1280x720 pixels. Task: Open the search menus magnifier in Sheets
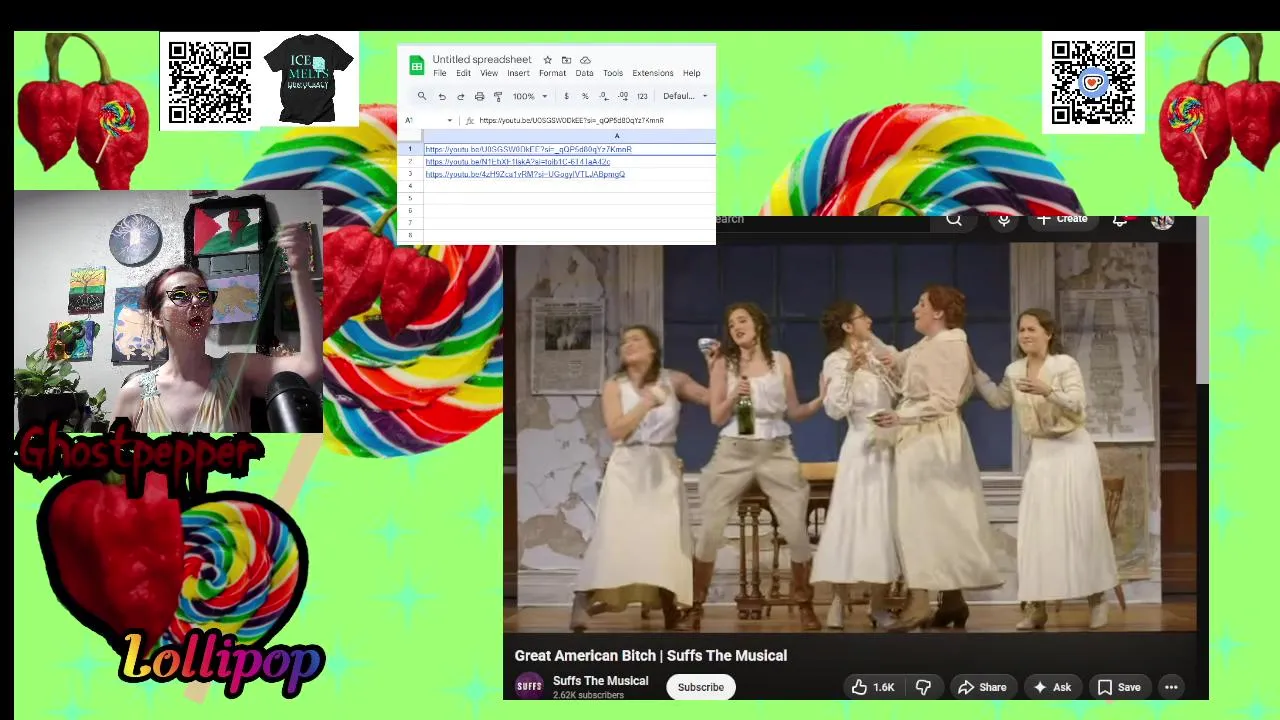coord(422,96)
